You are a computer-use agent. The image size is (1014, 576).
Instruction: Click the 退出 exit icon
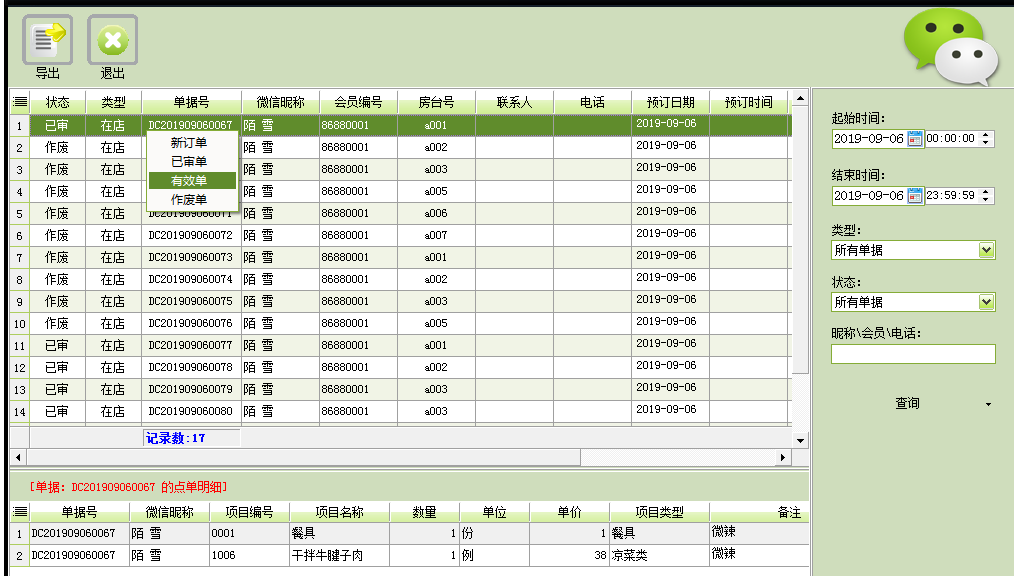click(112, 40)
